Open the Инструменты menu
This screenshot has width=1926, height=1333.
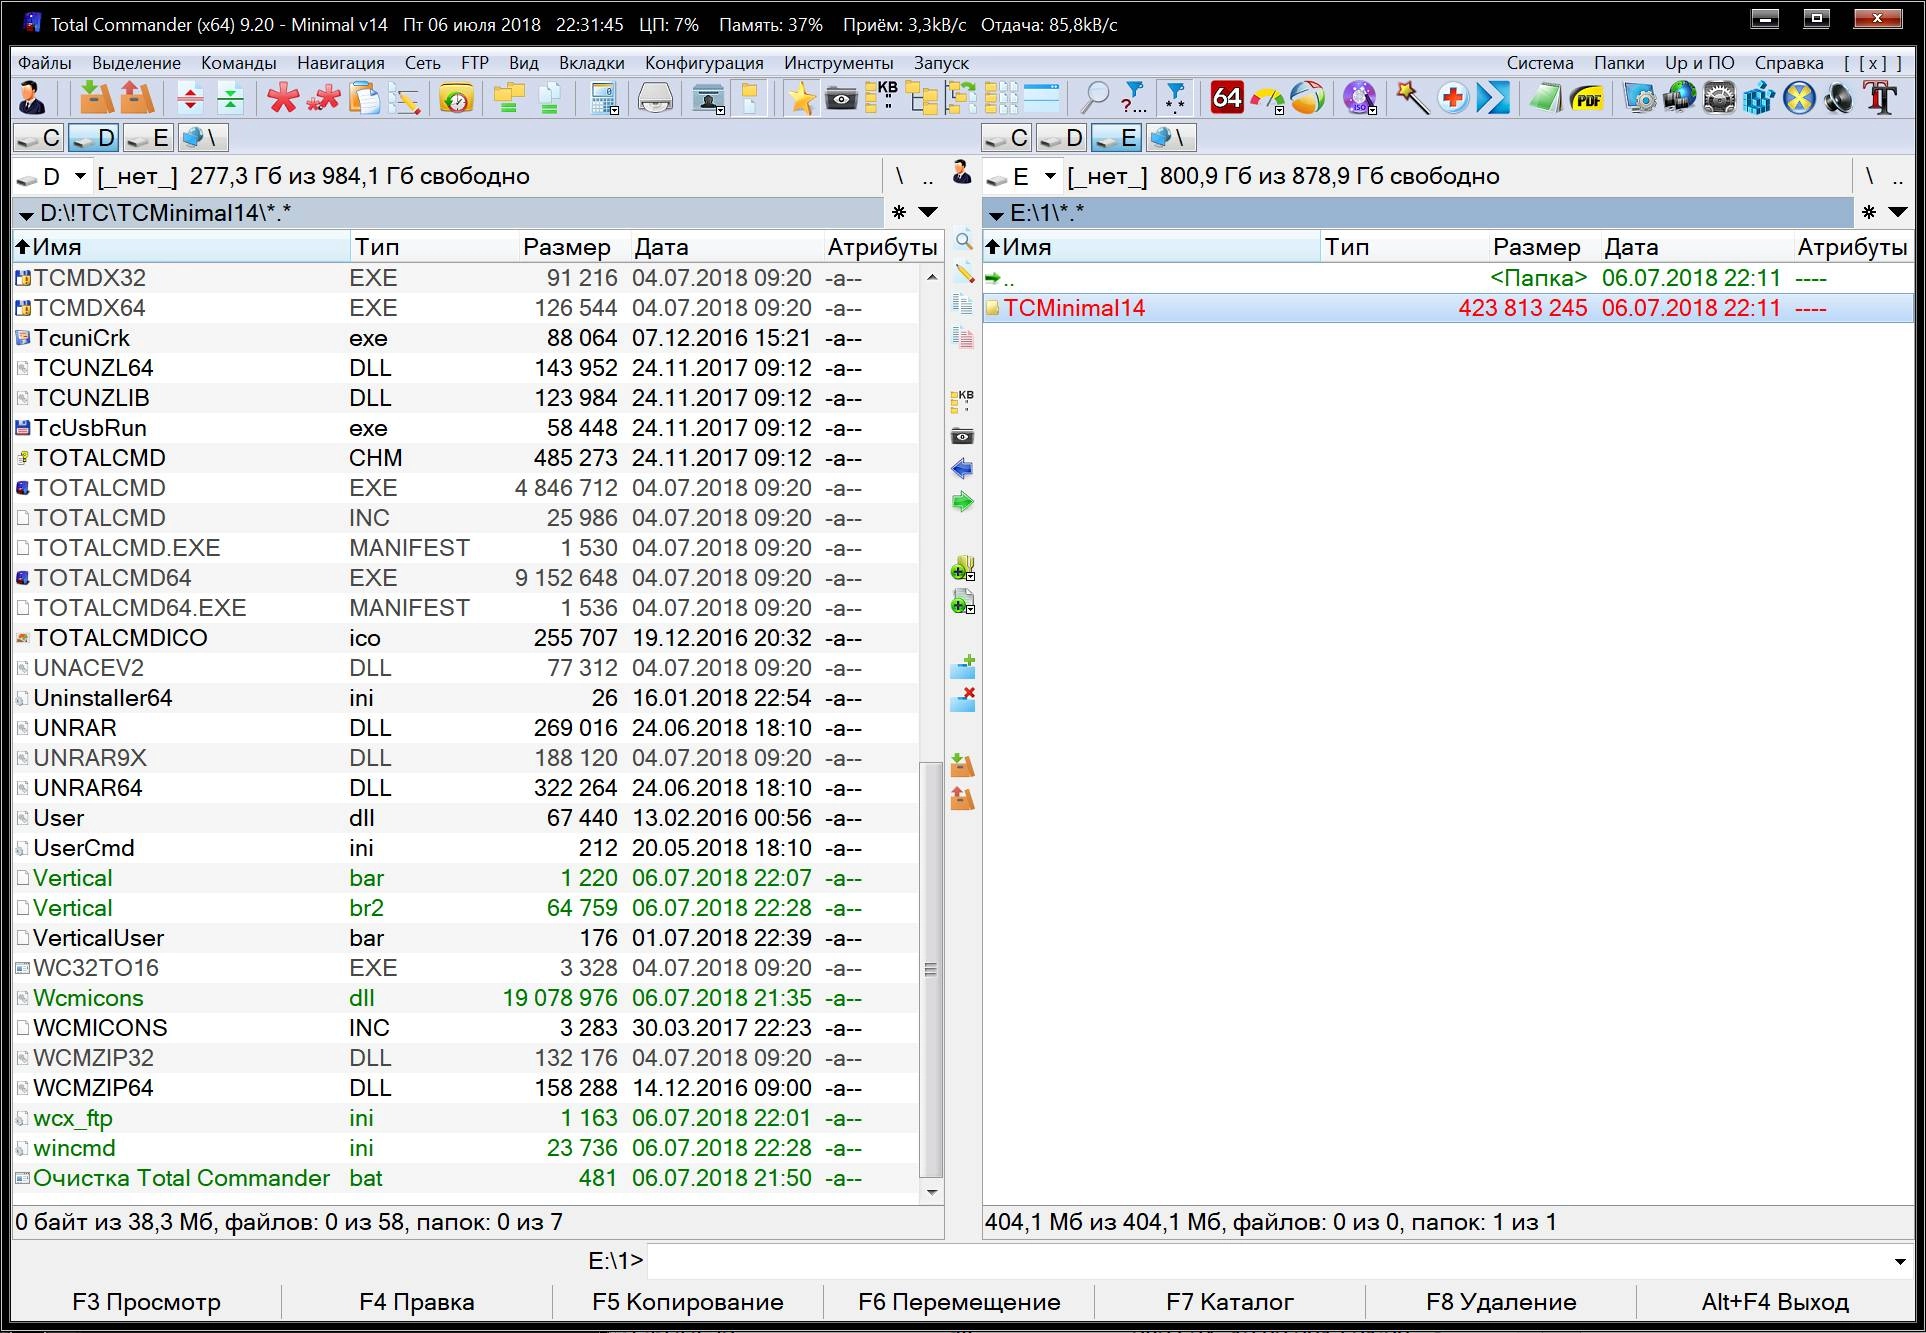point(839,63)
